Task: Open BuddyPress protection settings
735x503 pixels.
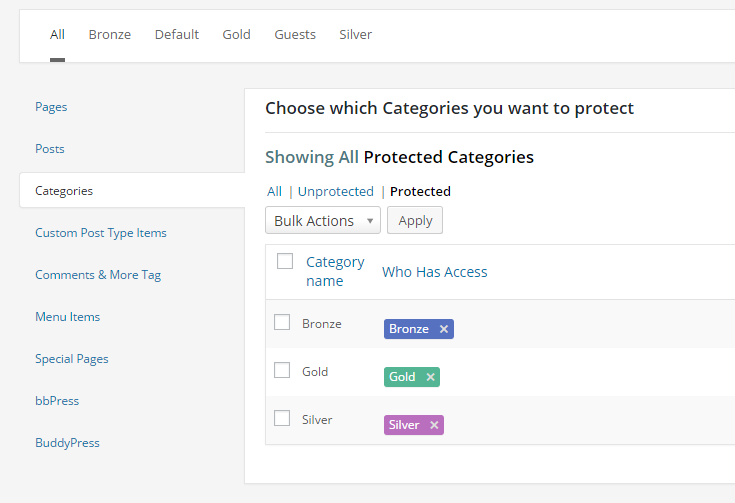Action: pos(68,443)
